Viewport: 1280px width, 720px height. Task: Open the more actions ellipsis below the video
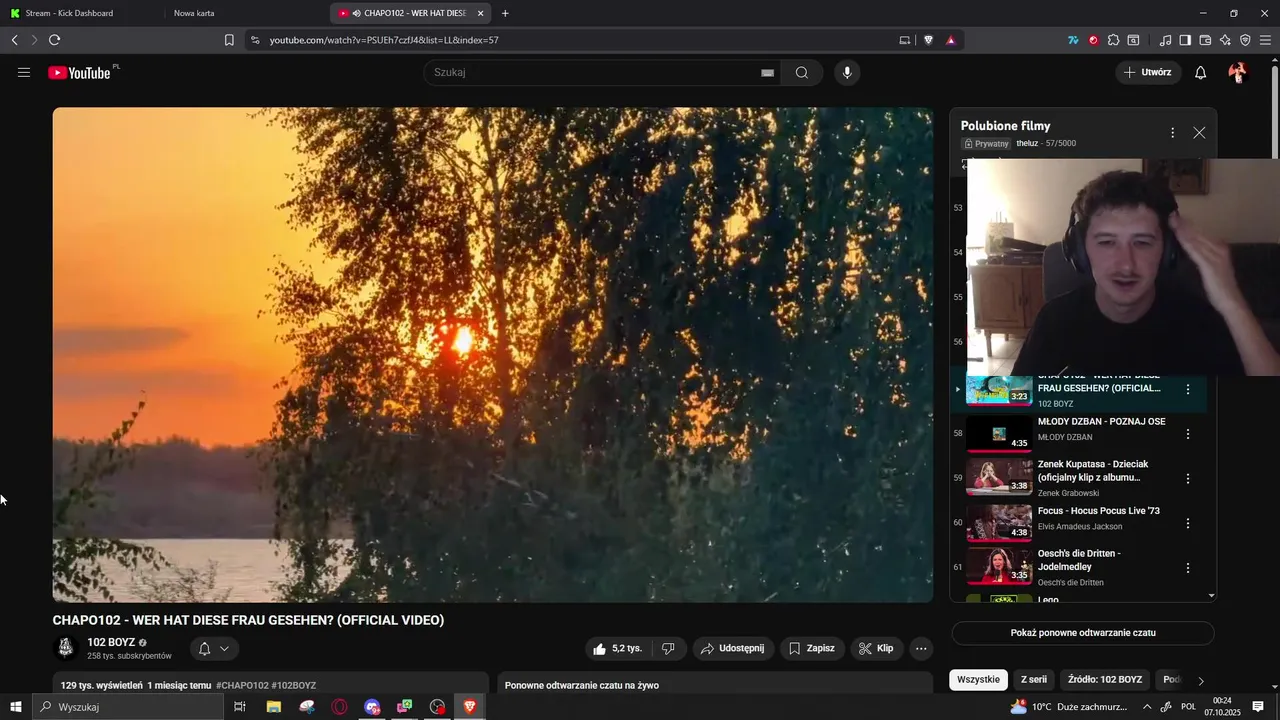click(x=921, y=648)
